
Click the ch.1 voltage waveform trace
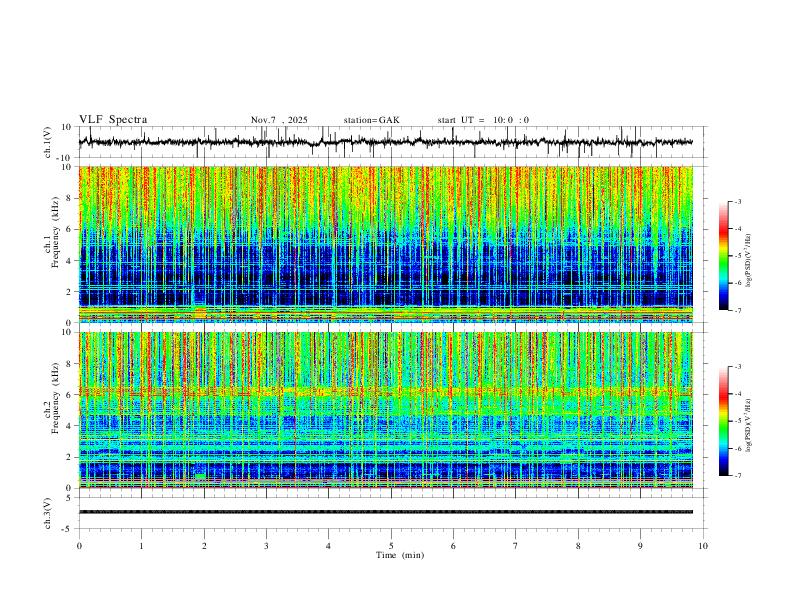pyautogui.click(x=386, y=142)
